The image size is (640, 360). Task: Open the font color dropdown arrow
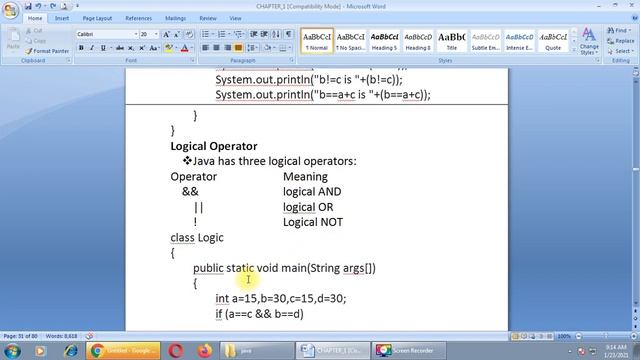(x=192, y=48)
